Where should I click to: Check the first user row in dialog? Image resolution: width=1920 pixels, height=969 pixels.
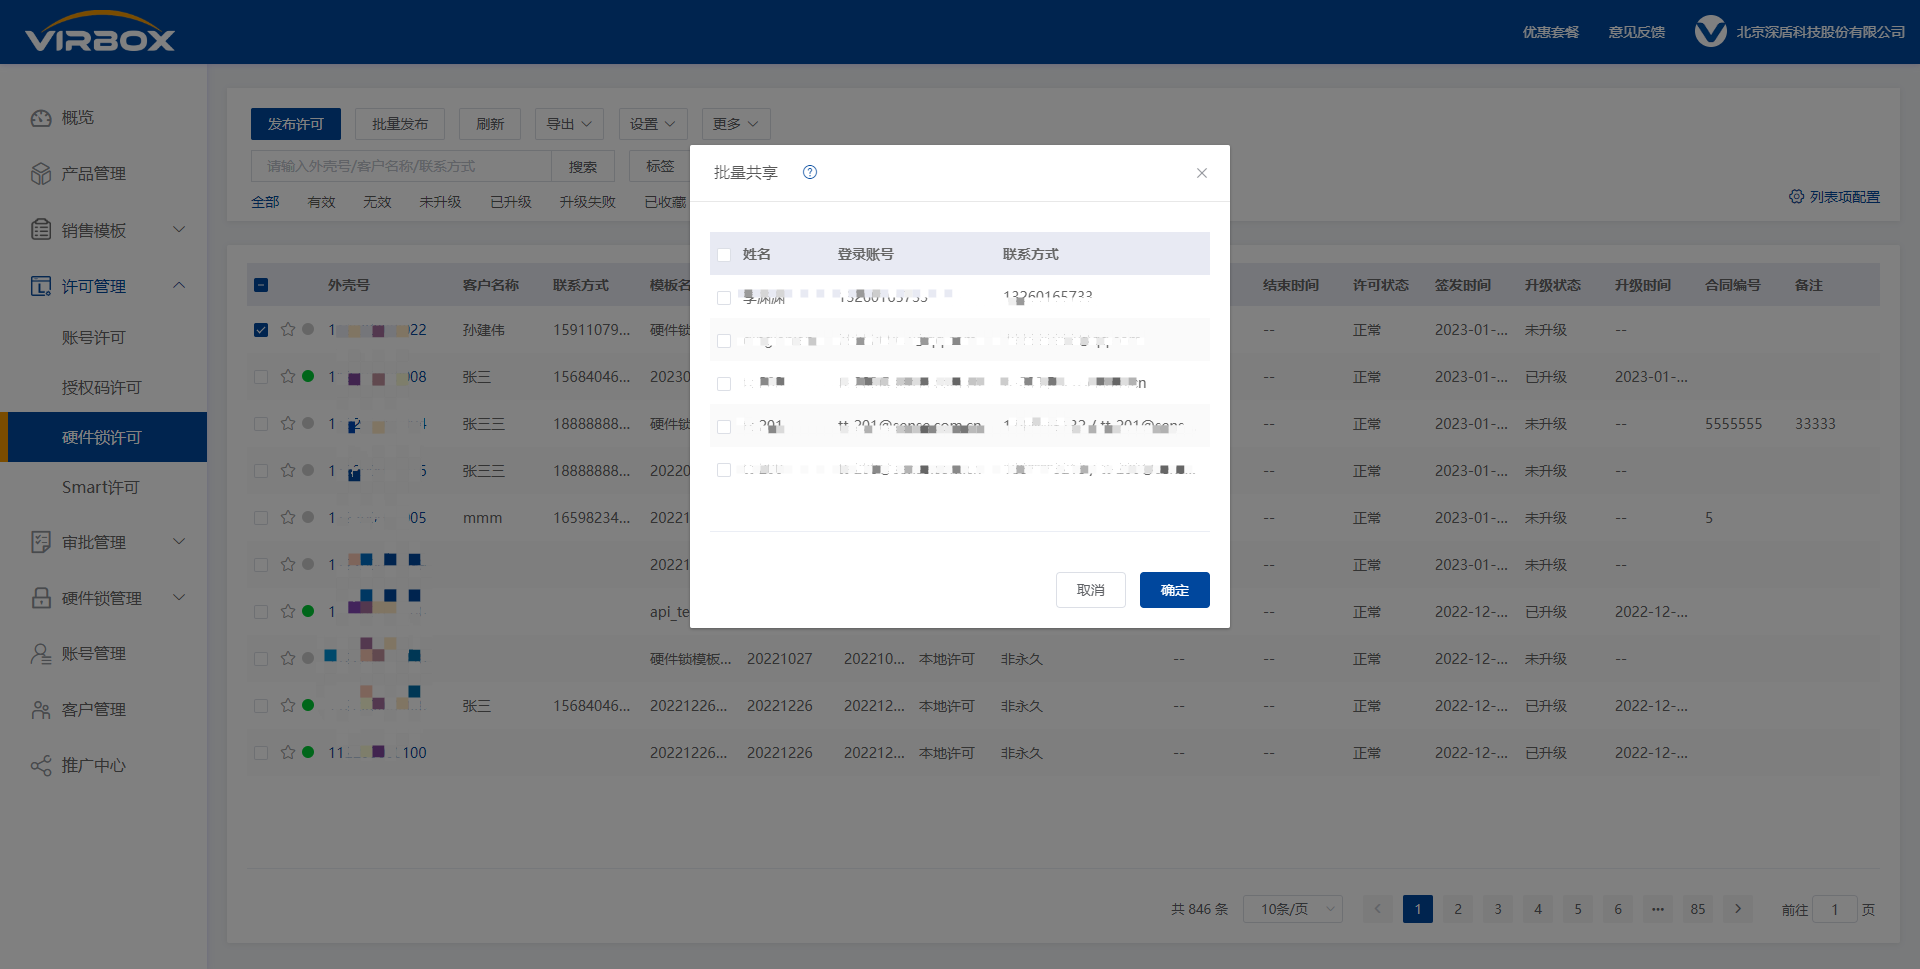pyautogui.click(x=724, y=298)
